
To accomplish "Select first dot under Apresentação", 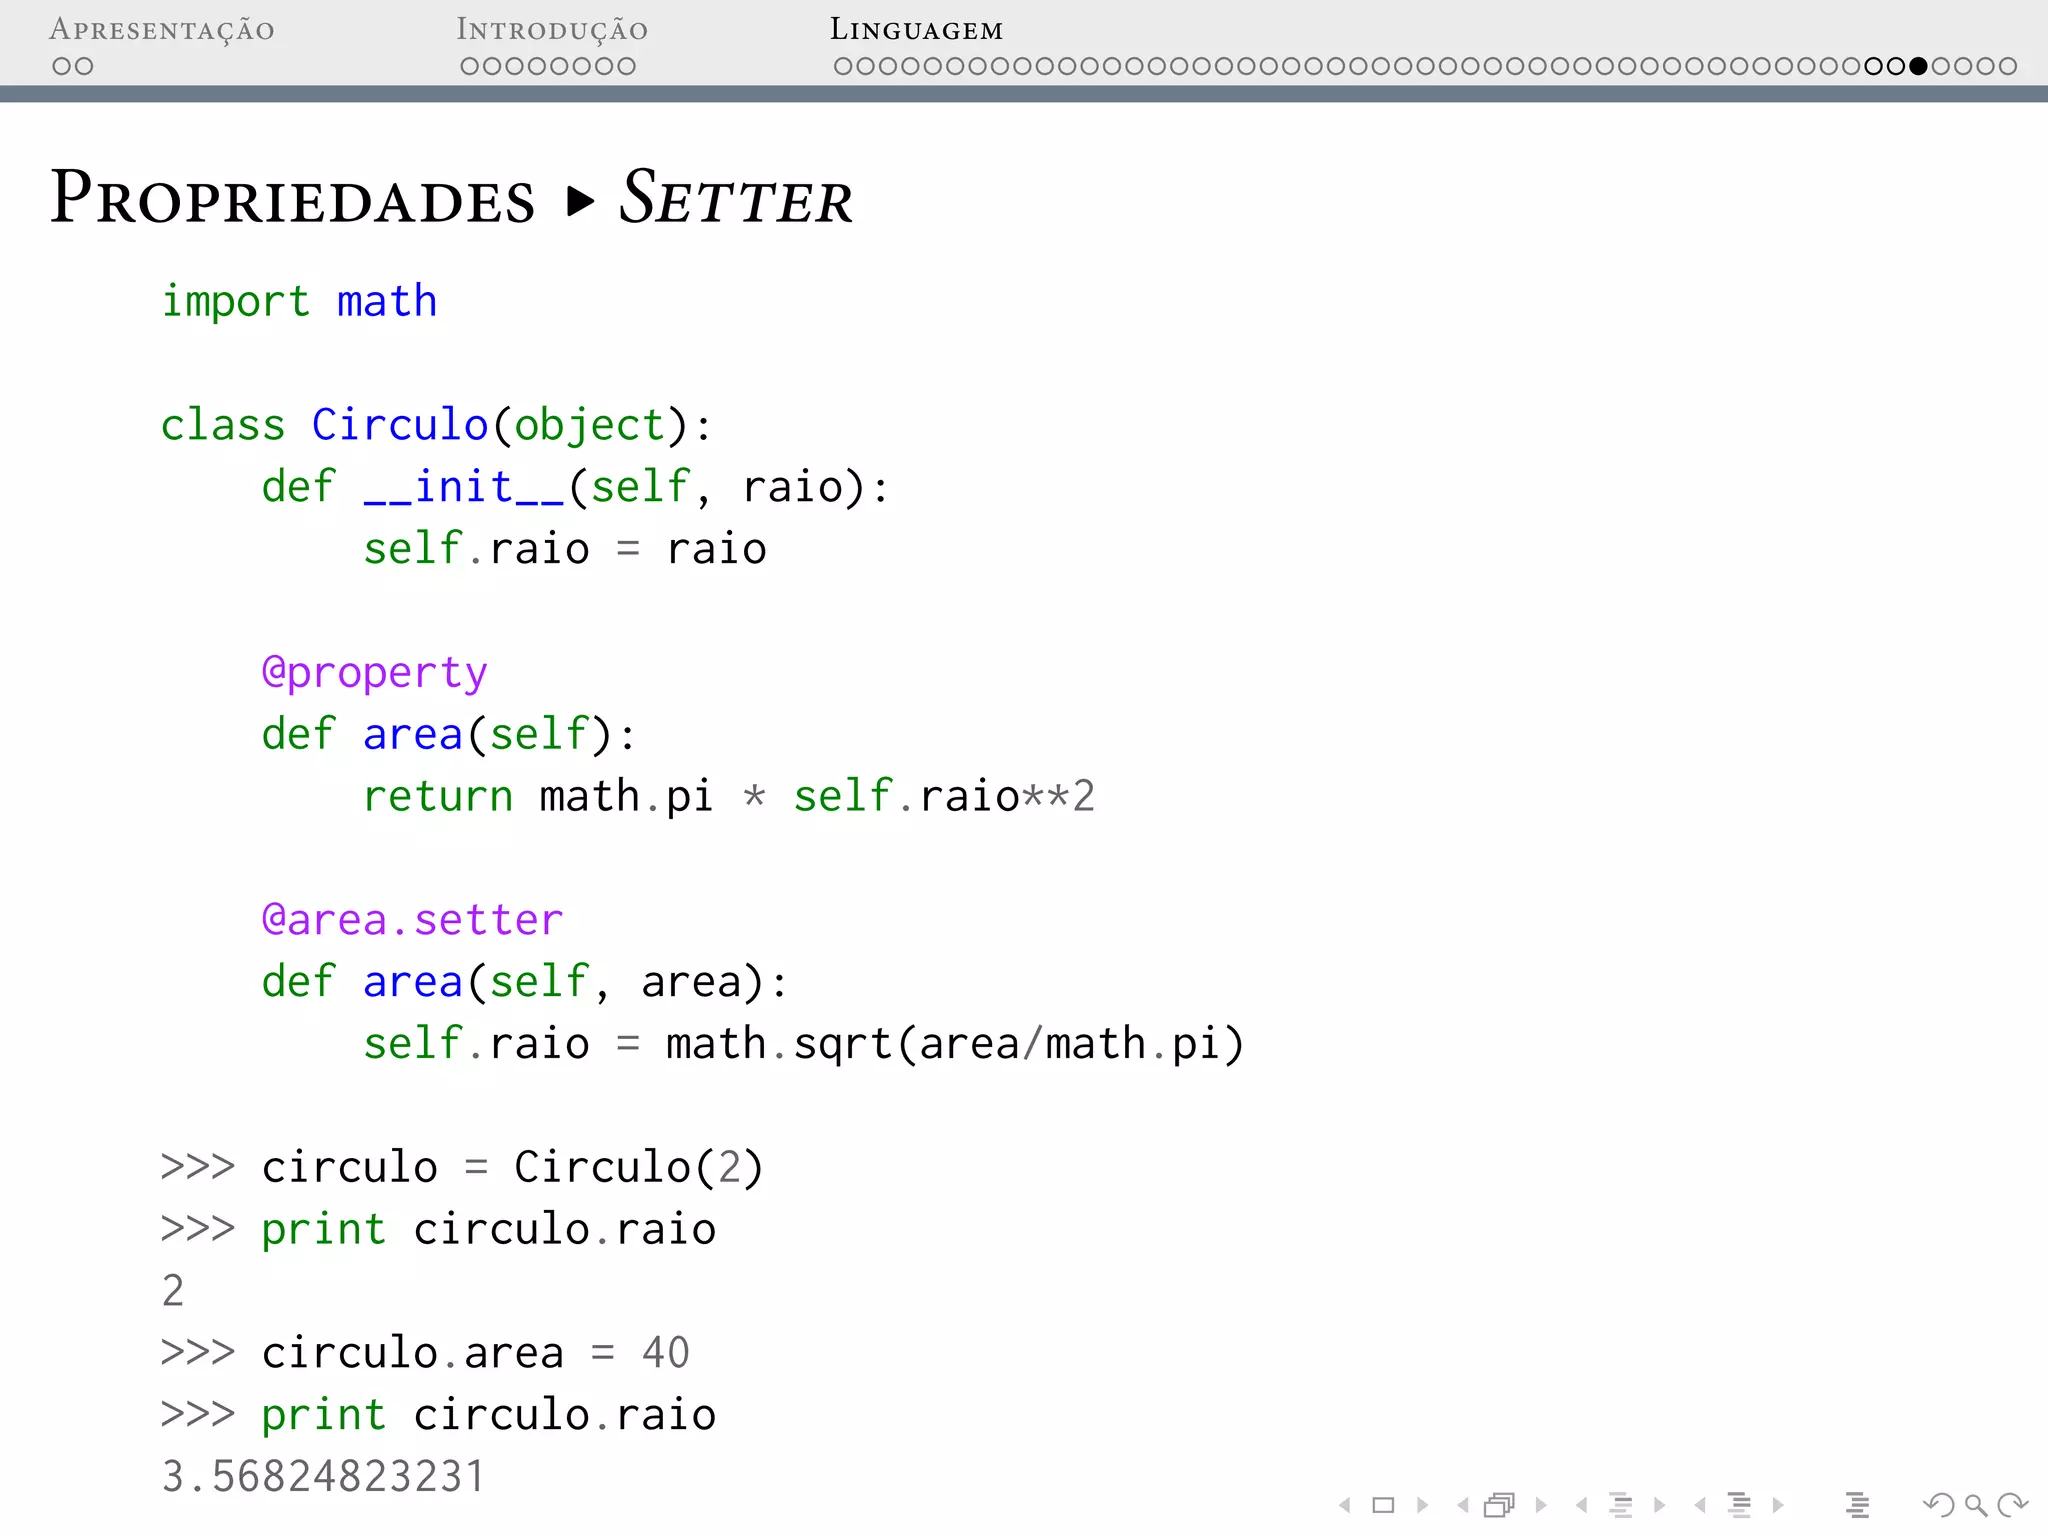I will click(62, 66).
